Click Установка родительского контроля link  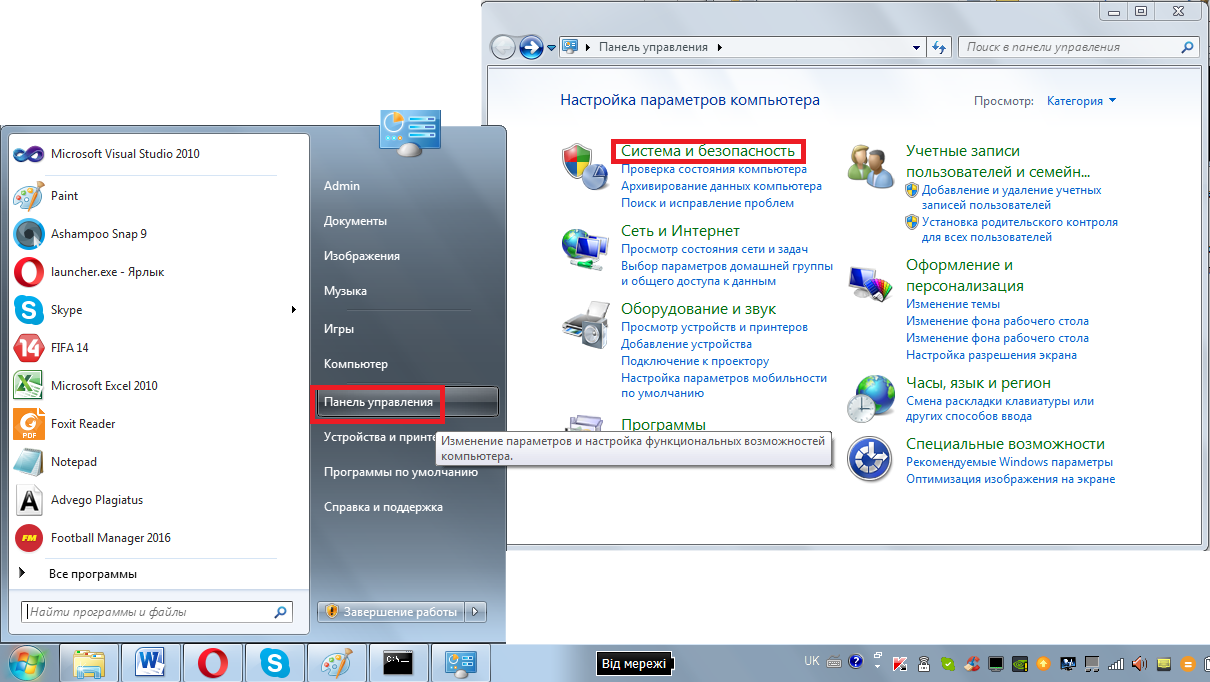1020,230
